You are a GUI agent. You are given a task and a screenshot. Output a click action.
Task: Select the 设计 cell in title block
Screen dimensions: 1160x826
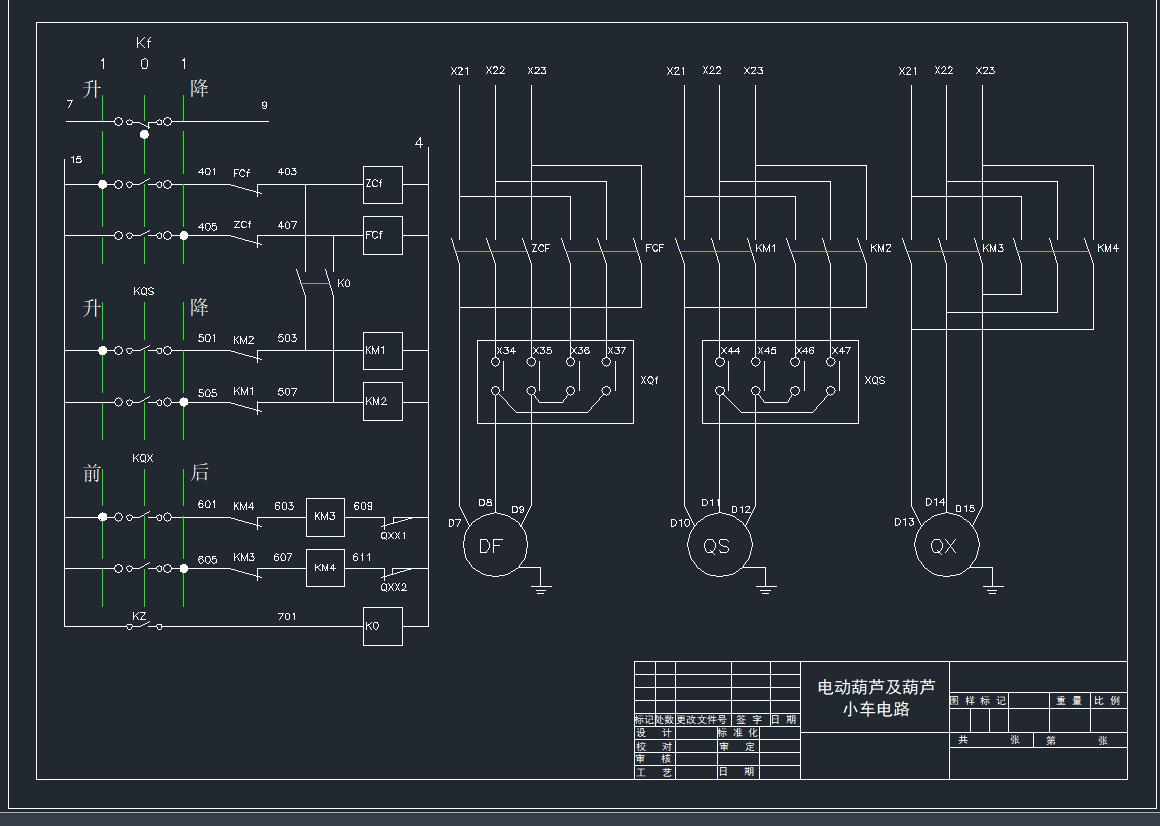(654, 733)
